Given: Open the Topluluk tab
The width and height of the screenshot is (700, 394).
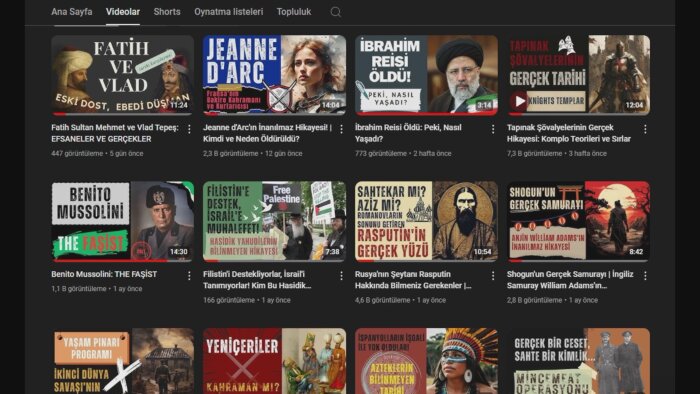Looking at the screenshot, I should coord(294,12).
